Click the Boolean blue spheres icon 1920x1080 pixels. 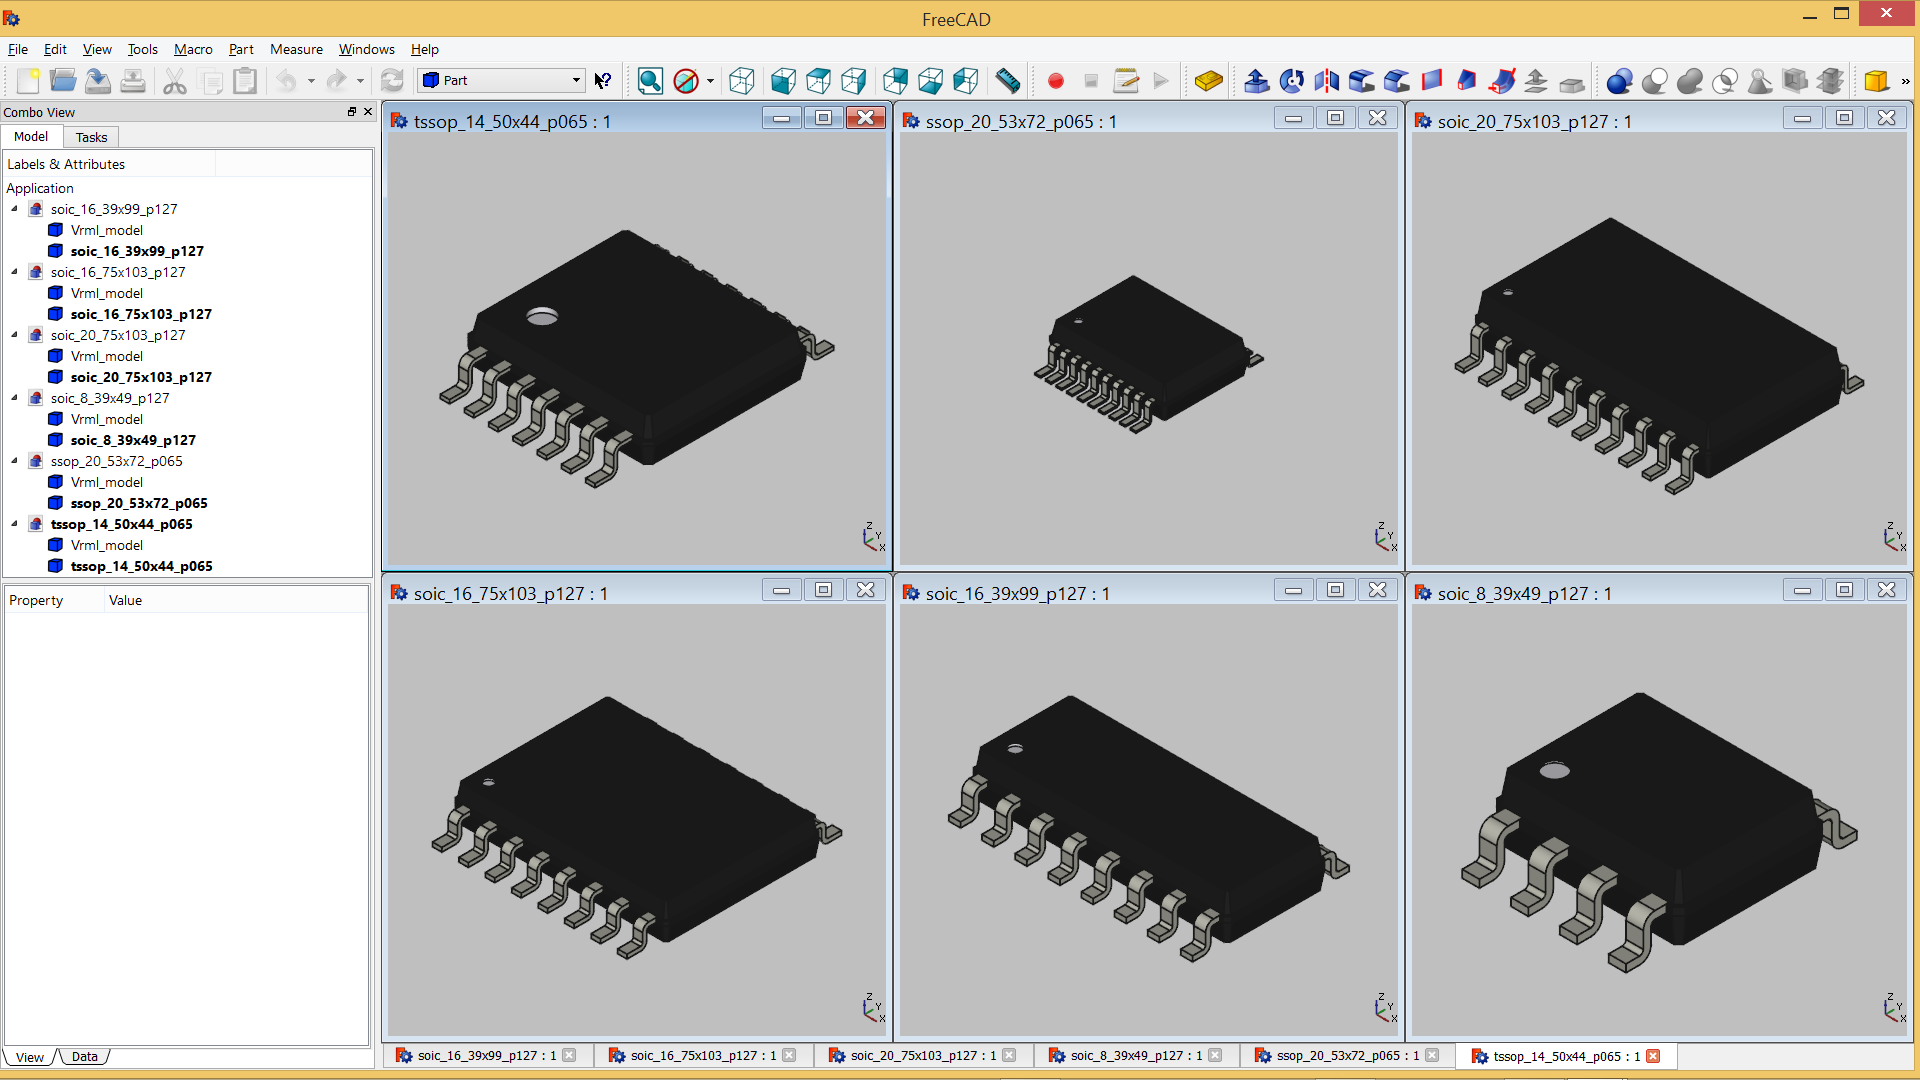pyautogui.click(x=1619, y=81)
